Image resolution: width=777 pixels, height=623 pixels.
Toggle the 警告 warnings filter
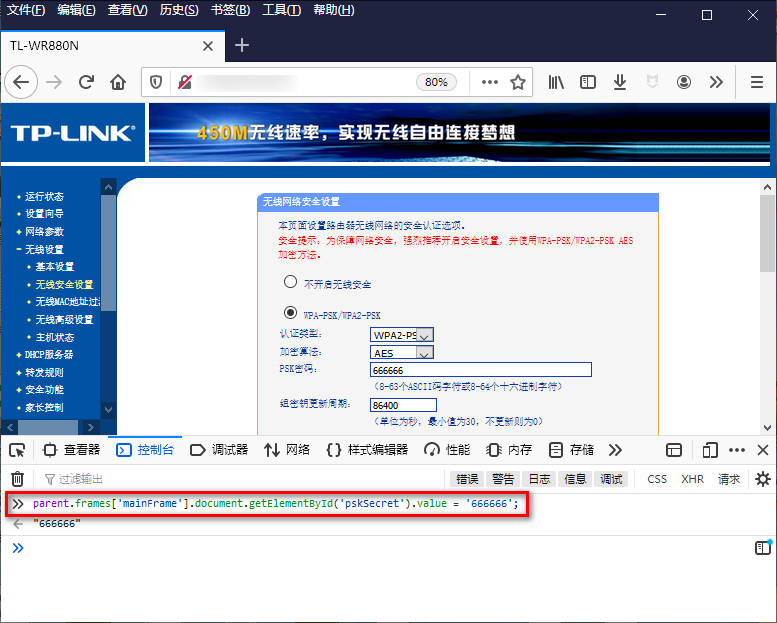(x=503, y=479)
